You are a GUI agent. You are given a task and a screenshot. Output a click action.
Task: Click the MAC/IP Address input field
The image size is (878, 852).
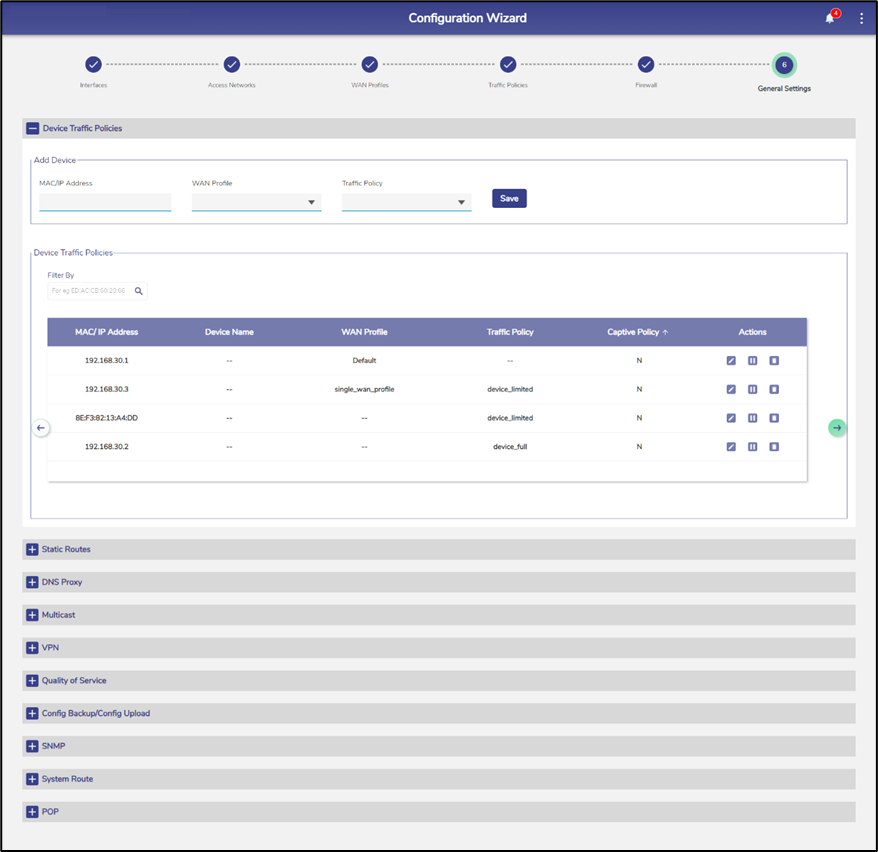105,202
